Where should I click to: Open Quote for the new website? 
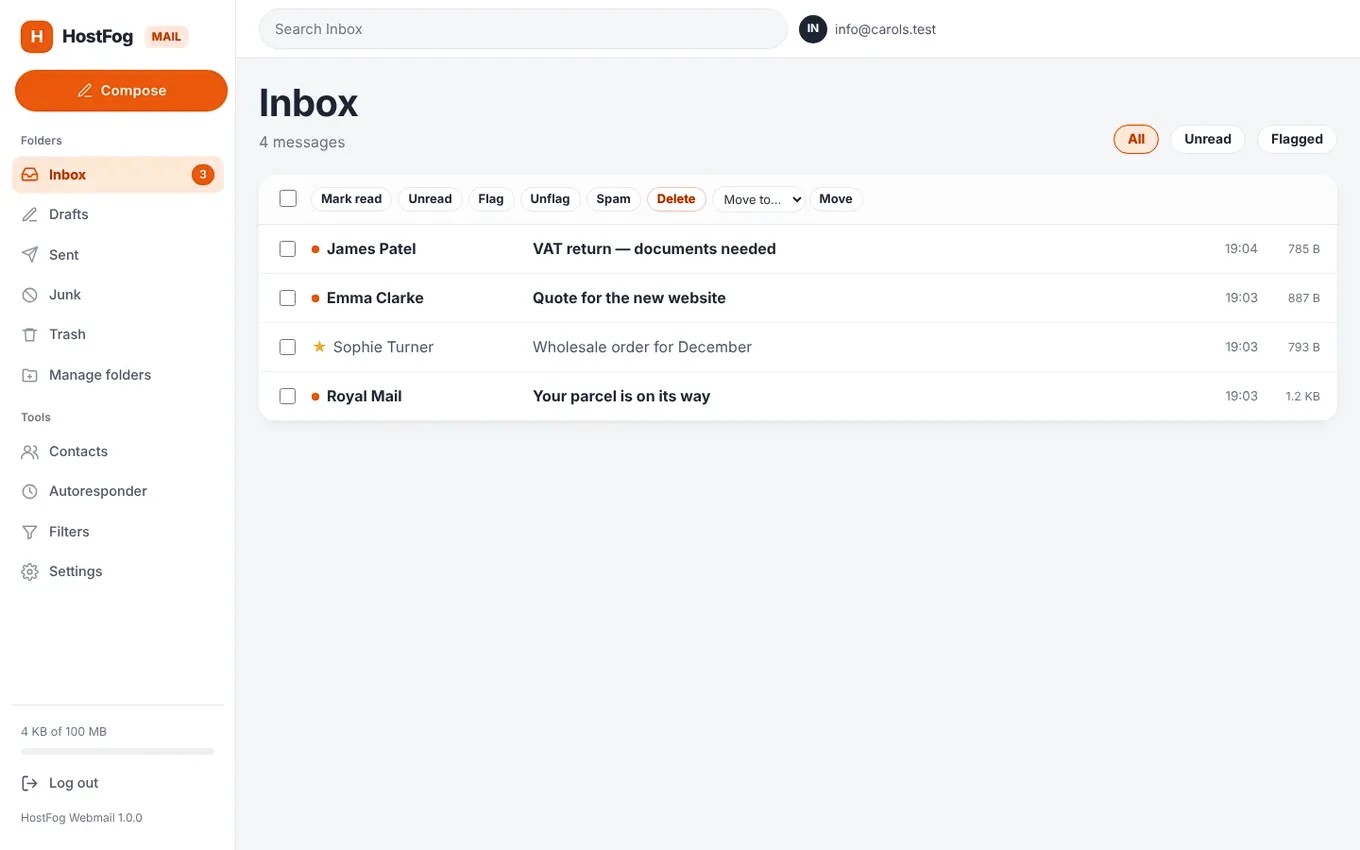(629, 298)
